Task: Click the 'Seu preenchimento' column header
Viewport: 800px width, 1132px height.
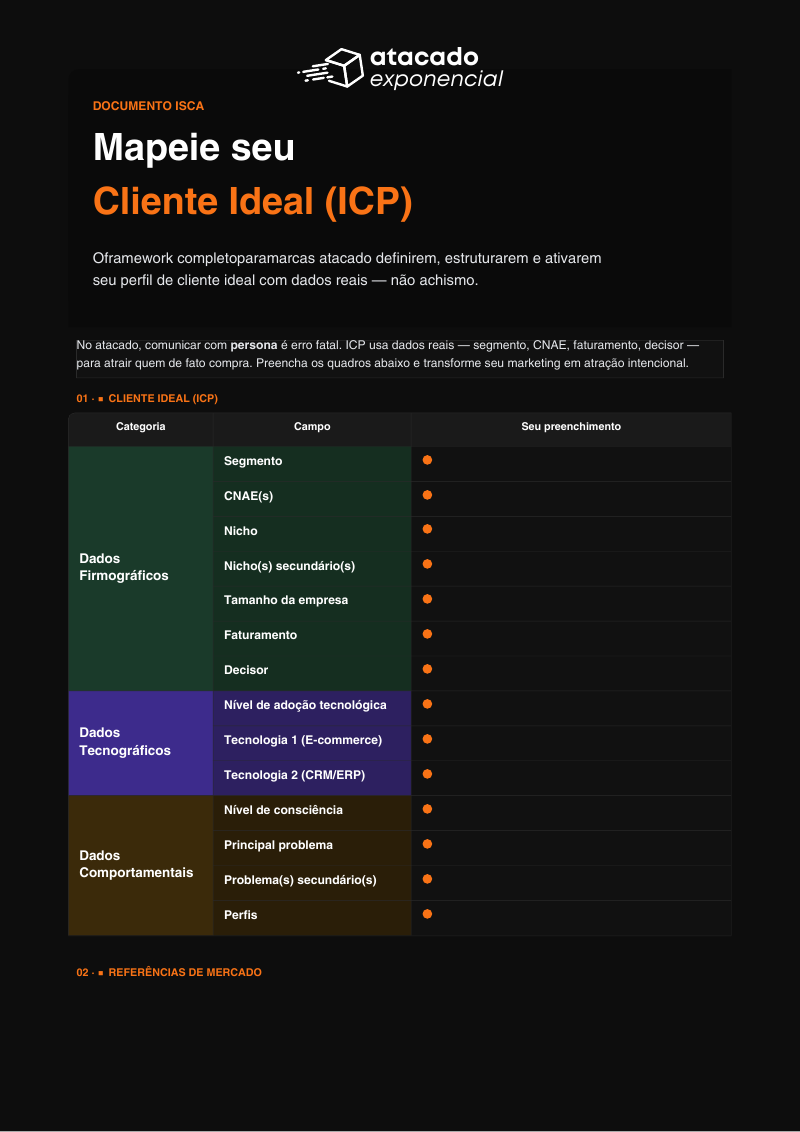Action: tap(571, 427)
